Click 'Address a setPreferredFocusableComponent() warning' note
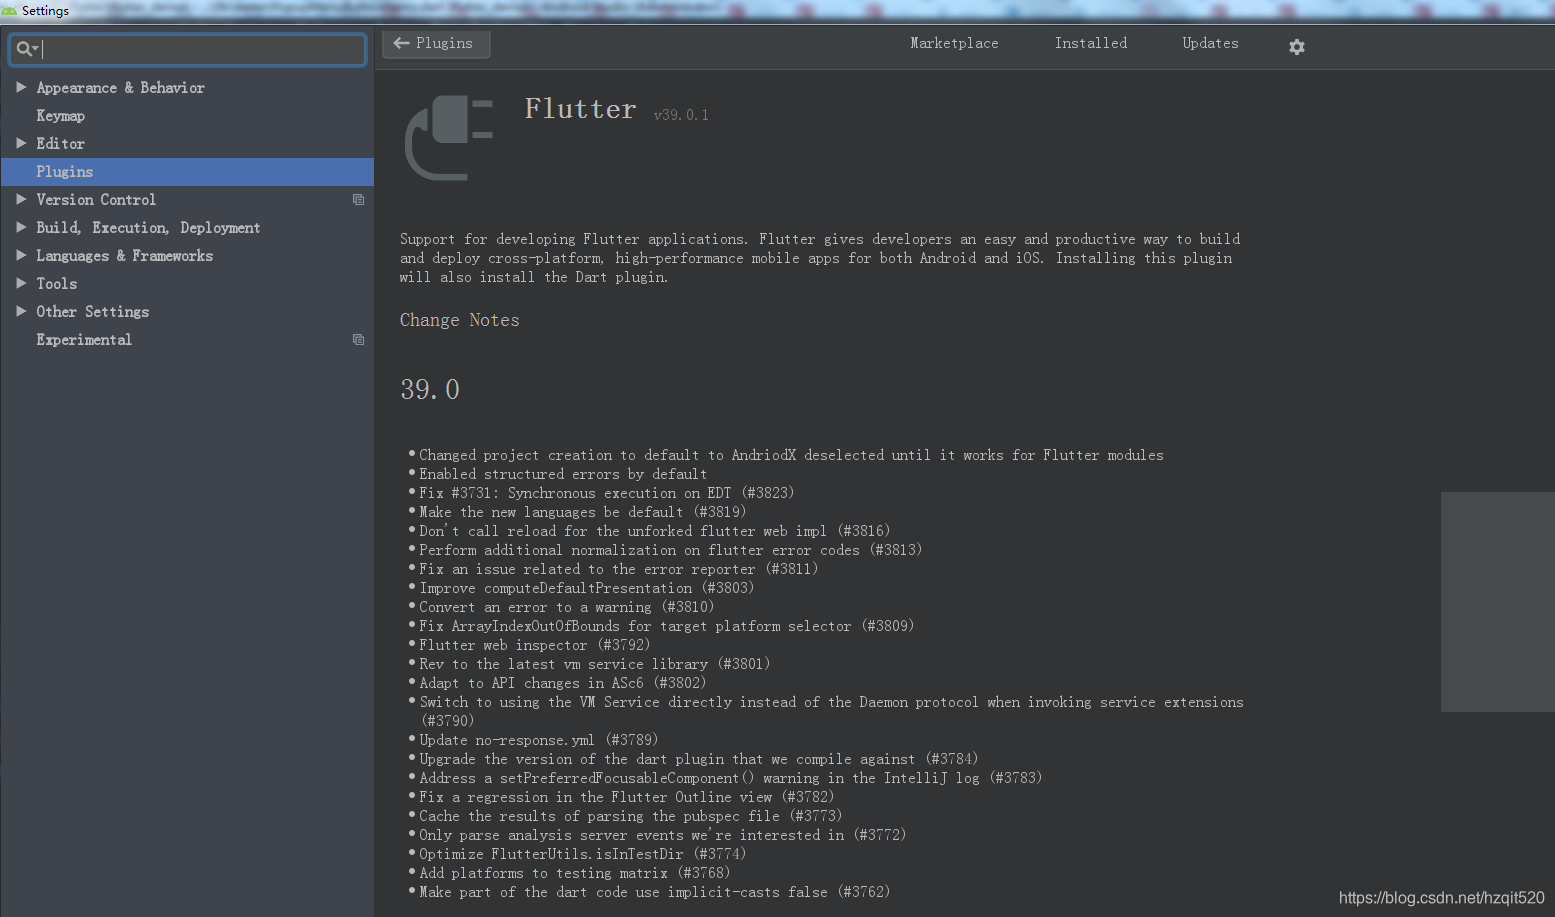This screenshot has height=917, width=1555. (730, 778)
